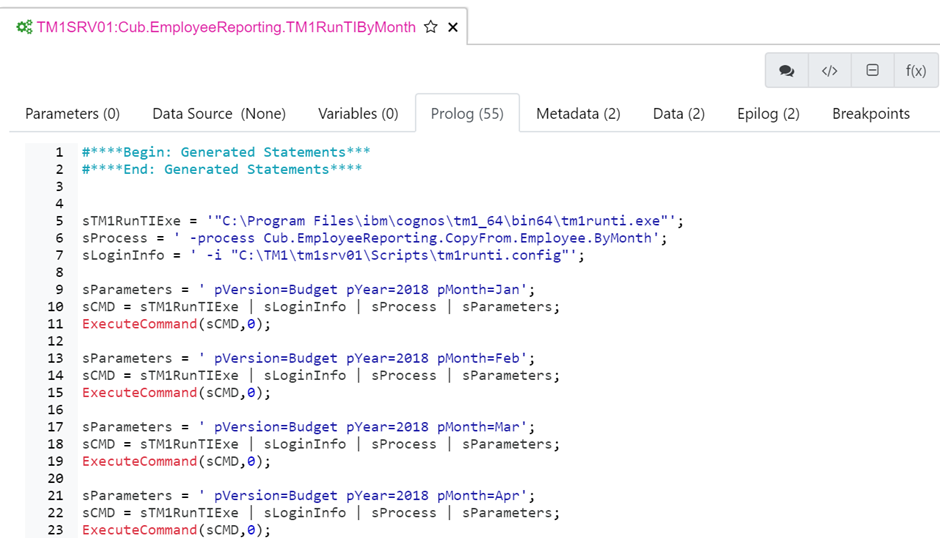Favorite the process with the star icon

(x=431, y=27)
